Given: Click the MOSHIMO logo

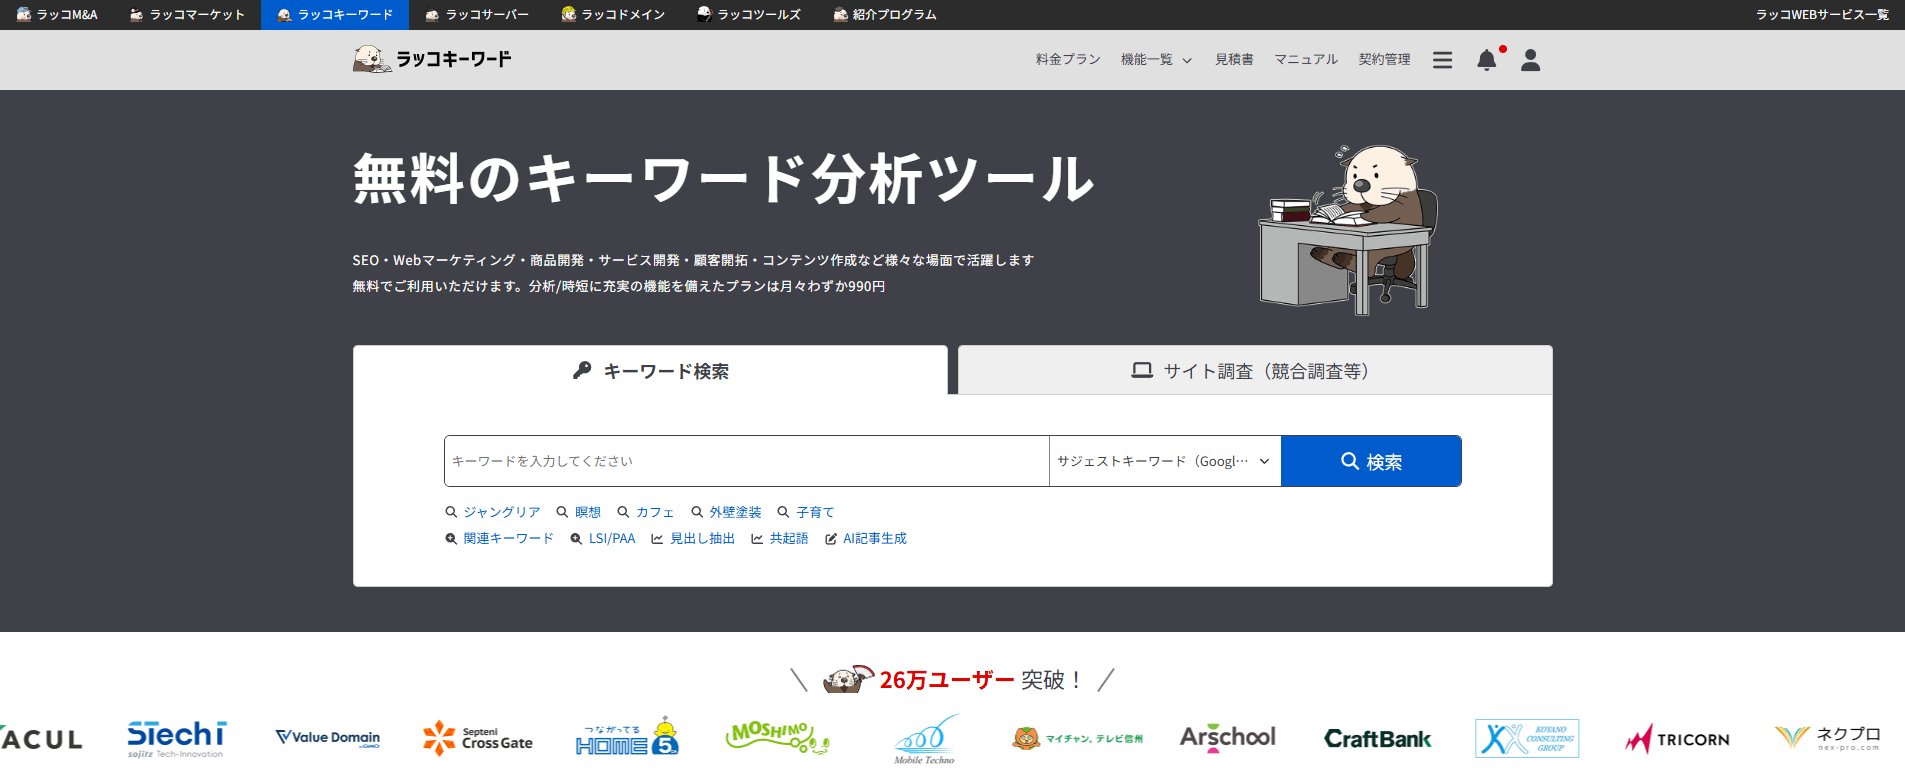Looking at the screenshot, I should click(x=777, y=738).
